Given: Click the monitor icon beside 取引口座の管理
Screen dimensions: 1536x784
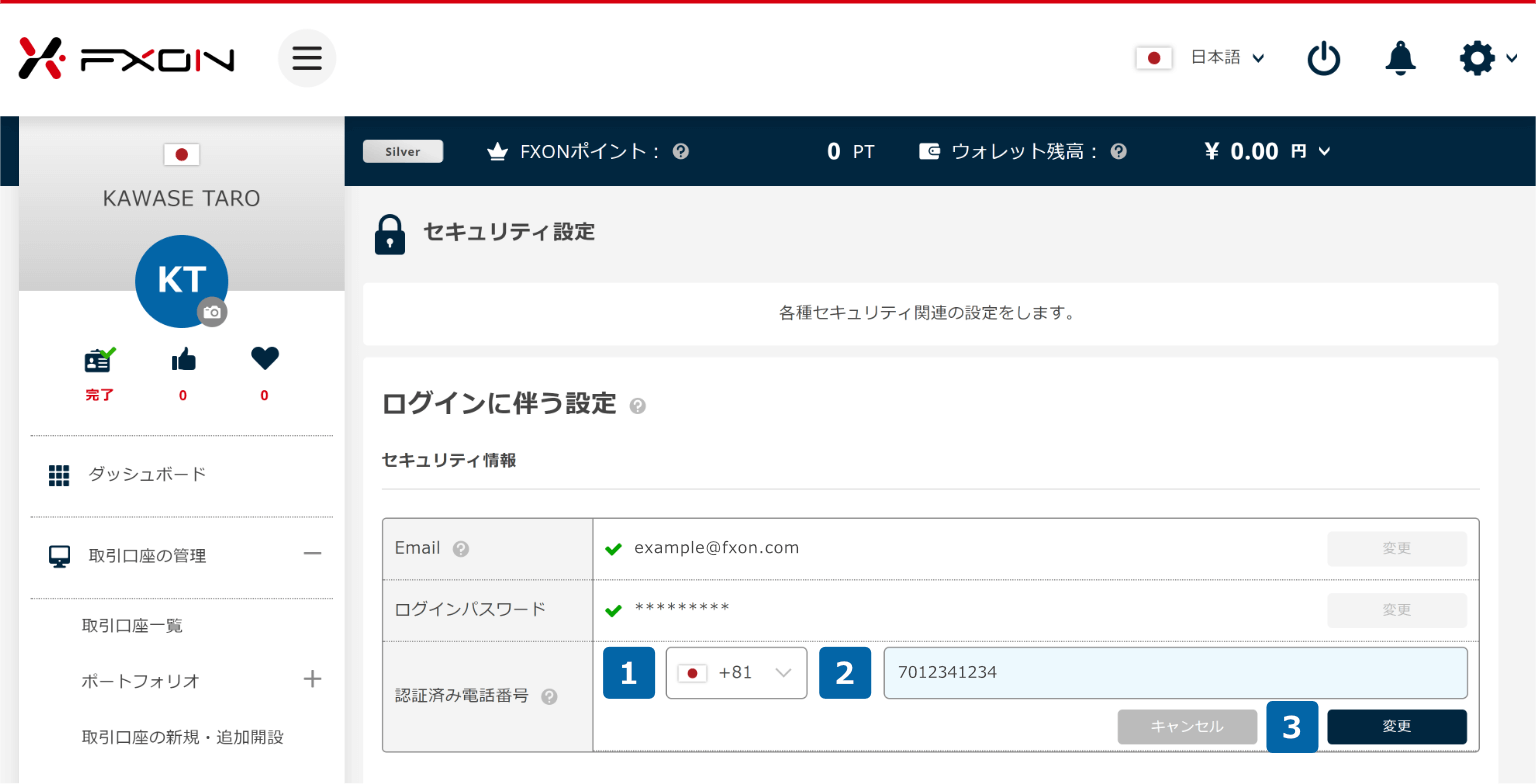Looking at the screenshot, I should point(59,556).
